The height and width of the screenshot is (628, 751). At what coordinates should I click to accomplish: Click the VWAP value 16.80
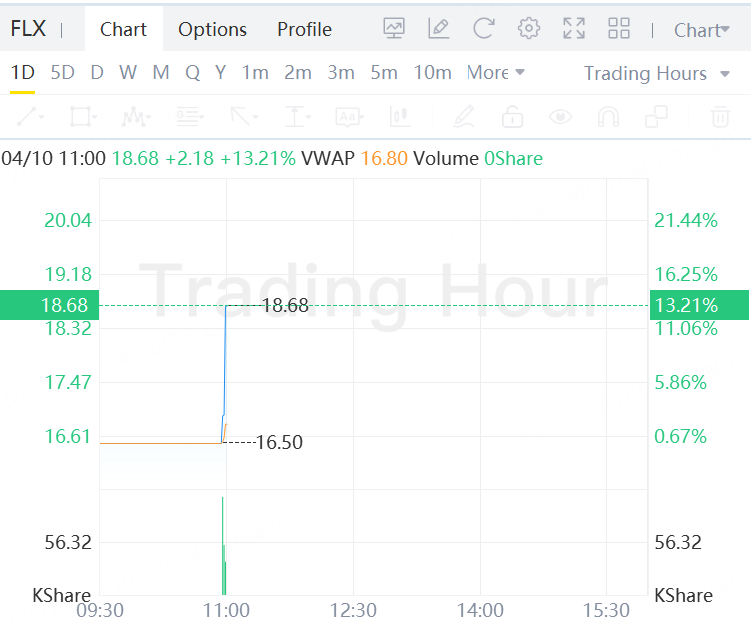coord(384,159)
